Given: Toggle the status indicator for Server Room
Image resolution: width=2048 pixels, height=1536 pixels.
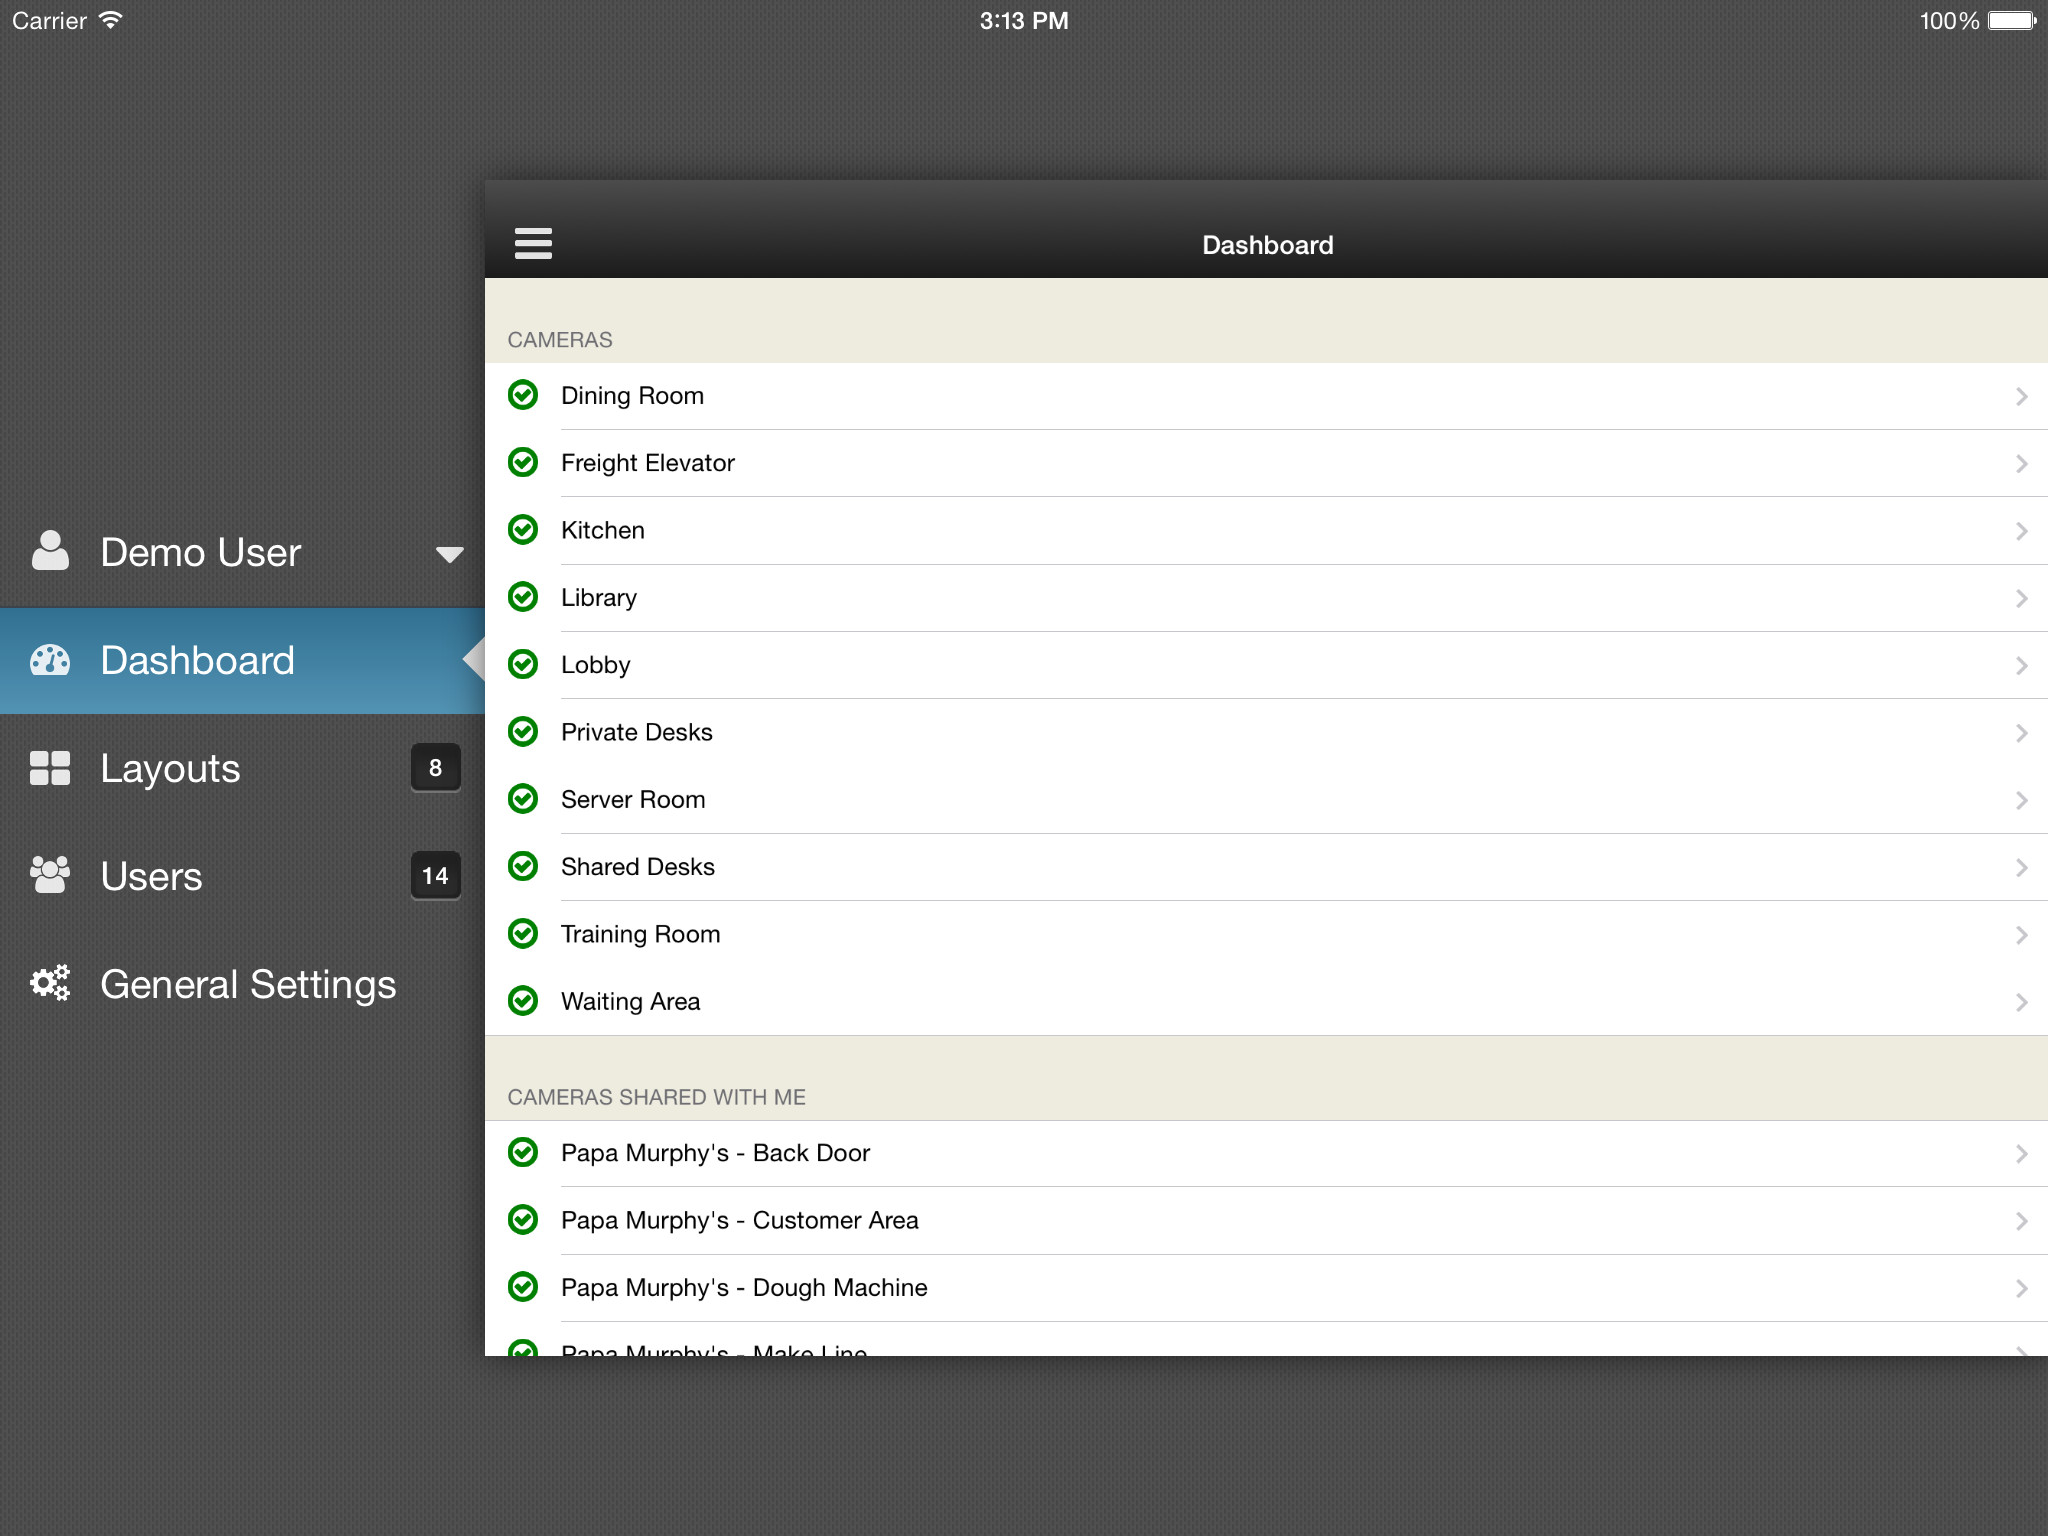Looking at the screenshot, I should (523, 798).
